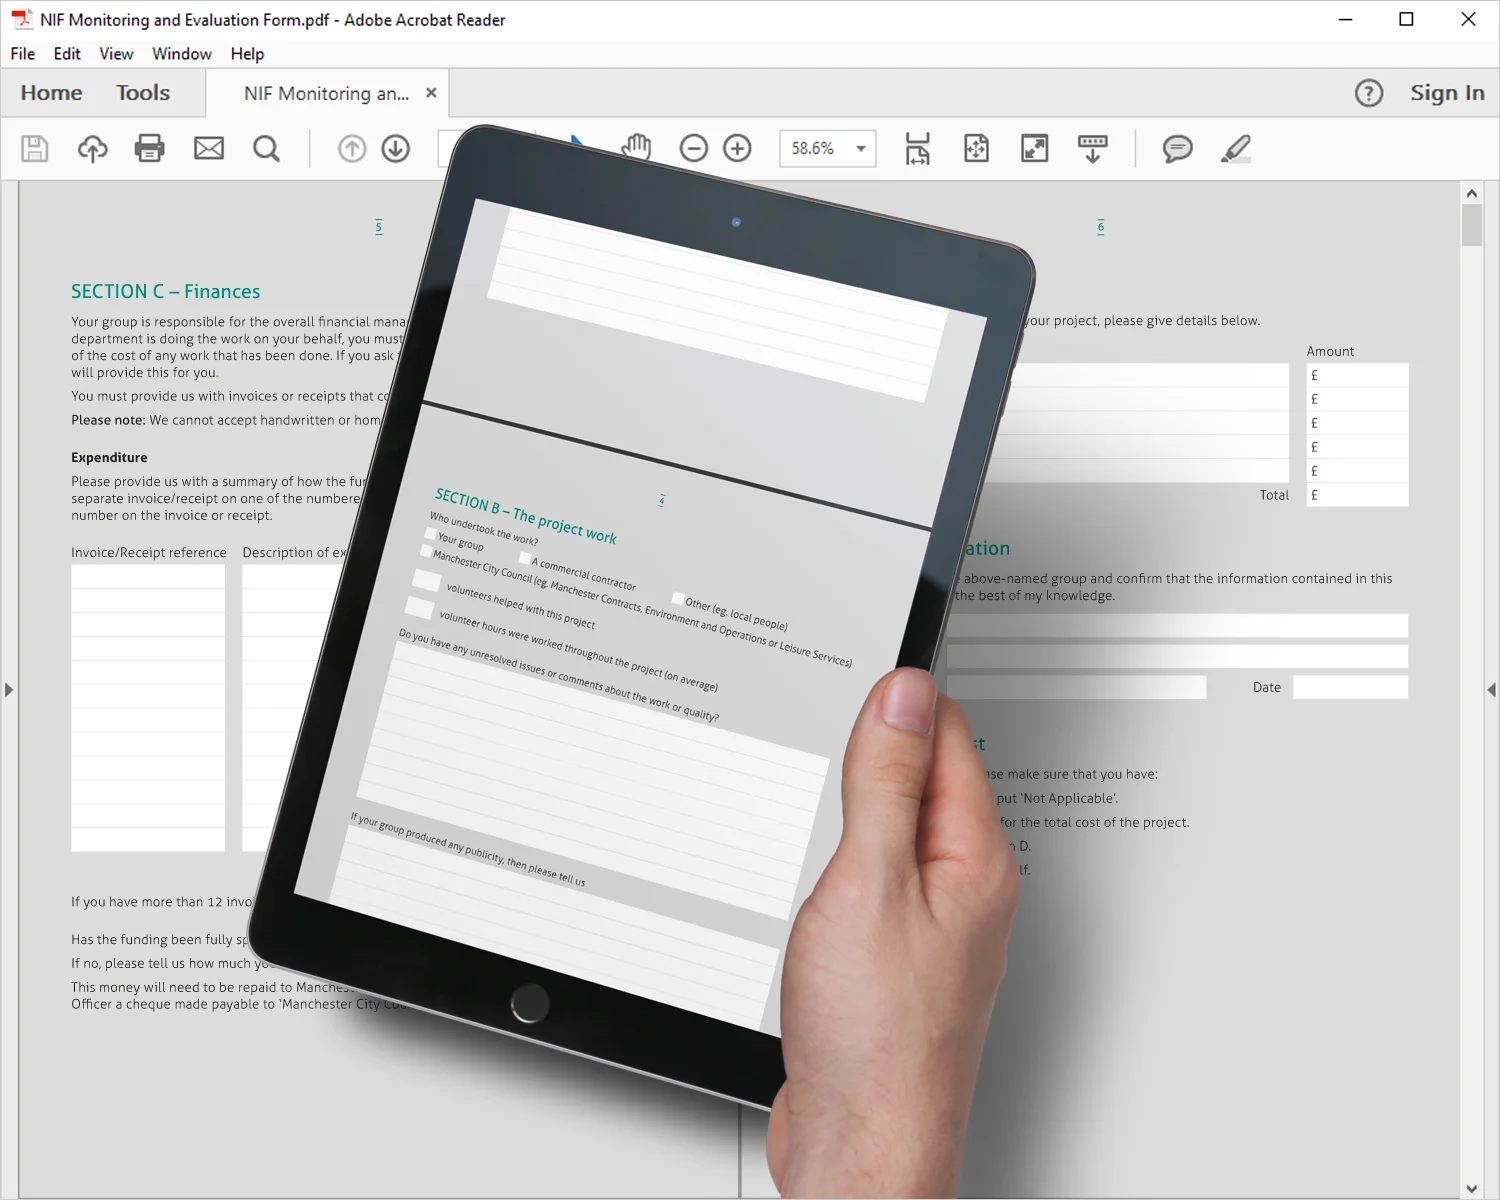1500x1200 pixels.
Task: Open the File menu
Action: point(23,54)
